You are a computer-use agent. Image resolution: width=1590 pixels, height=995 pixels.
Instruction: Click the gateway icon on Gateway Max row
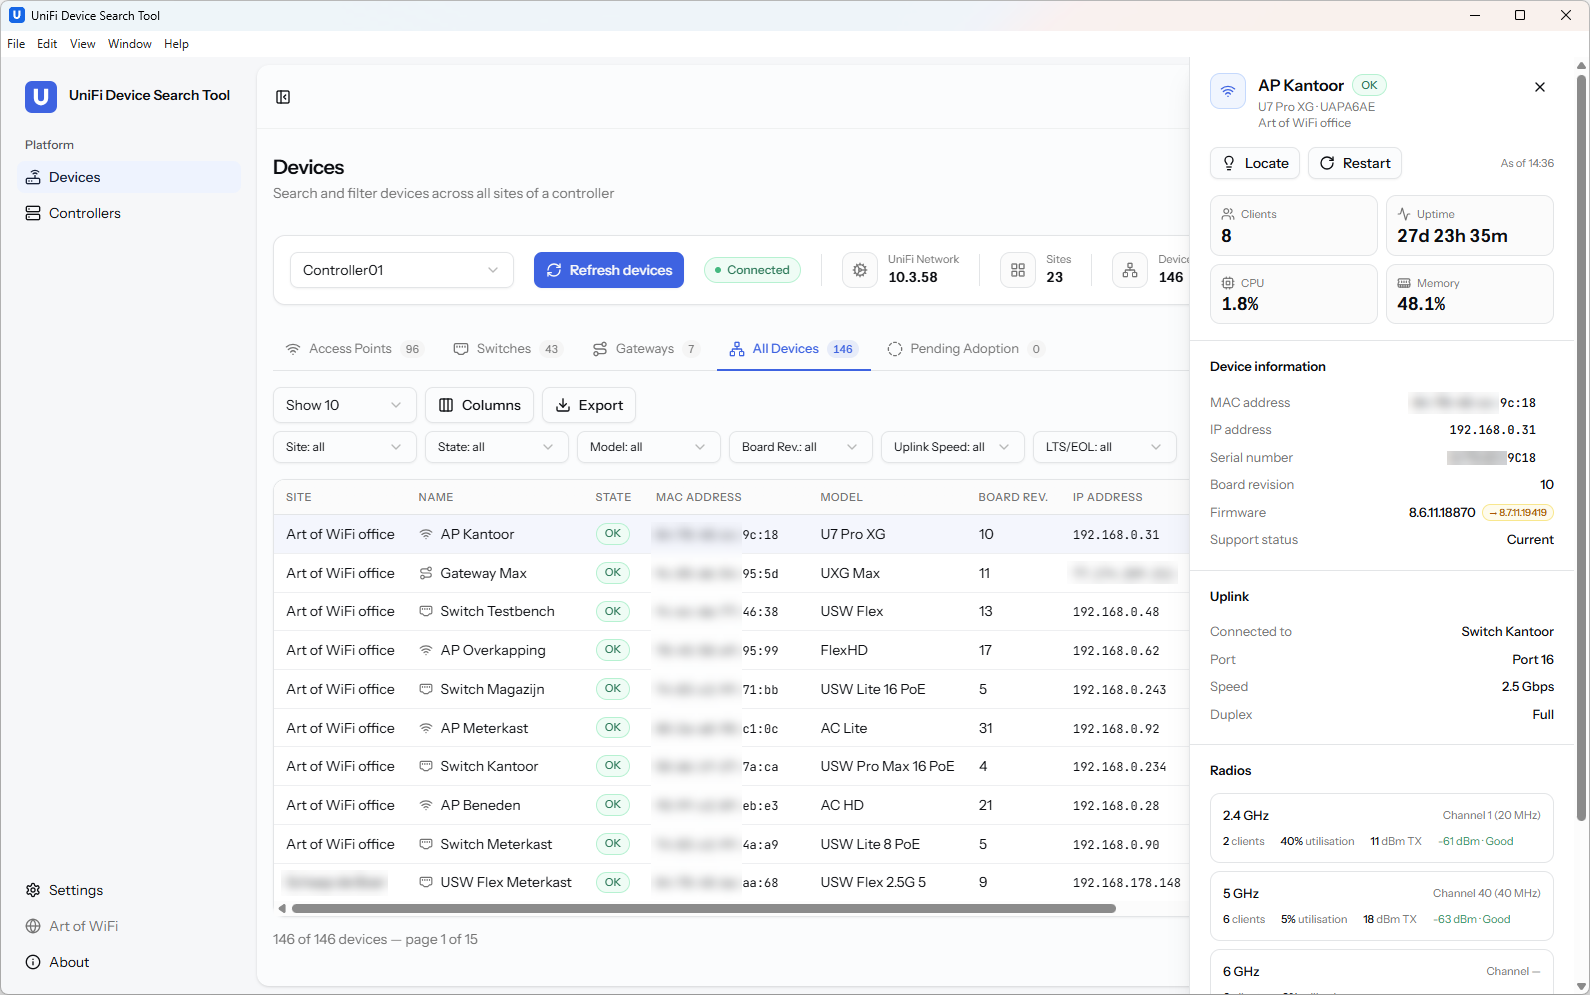pyautogui.click(x=426, y=573)
